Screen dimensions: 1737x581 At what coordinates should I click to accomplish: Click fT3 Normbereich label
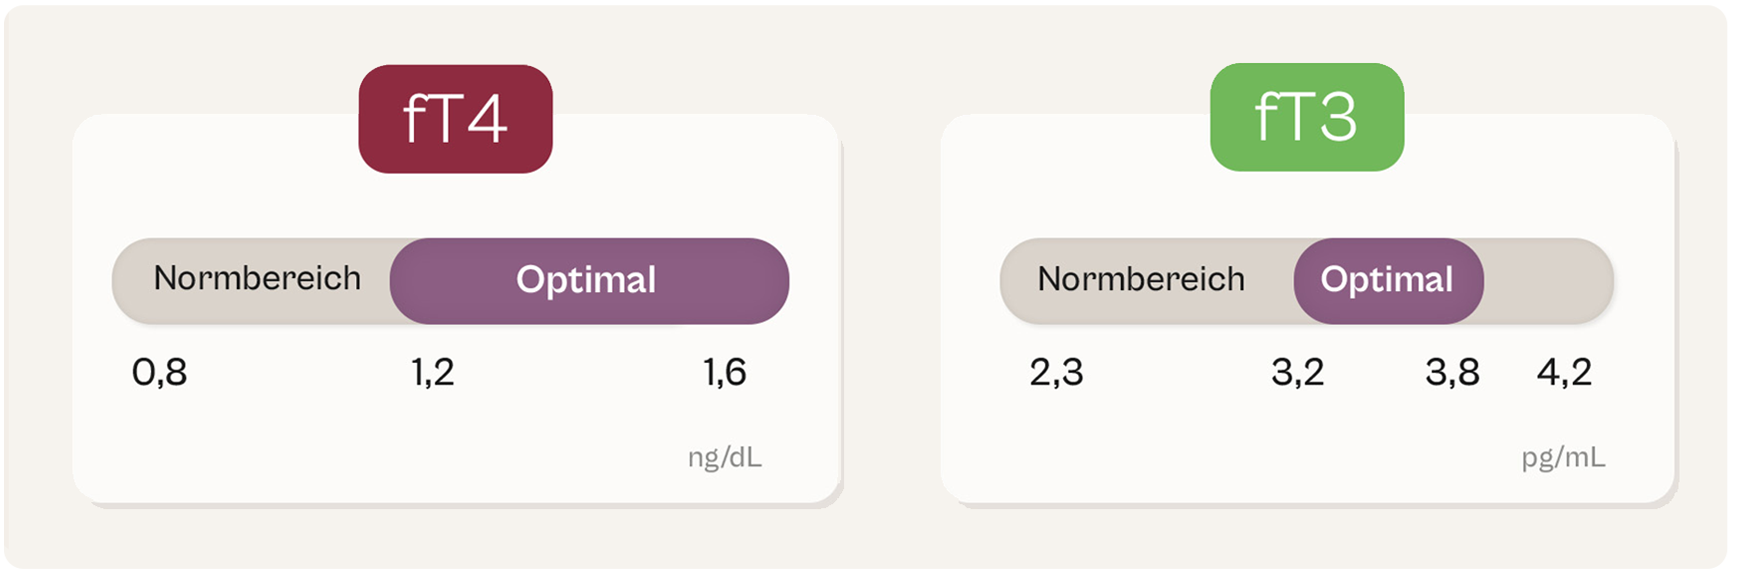pos(1141,280)
